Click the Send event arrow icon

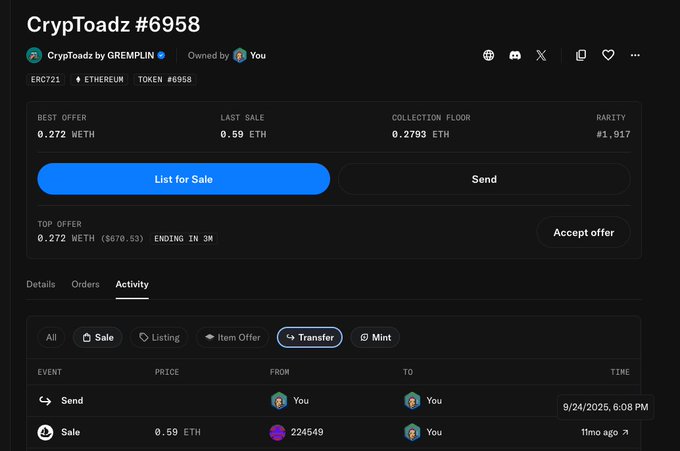tap(45, 401)
